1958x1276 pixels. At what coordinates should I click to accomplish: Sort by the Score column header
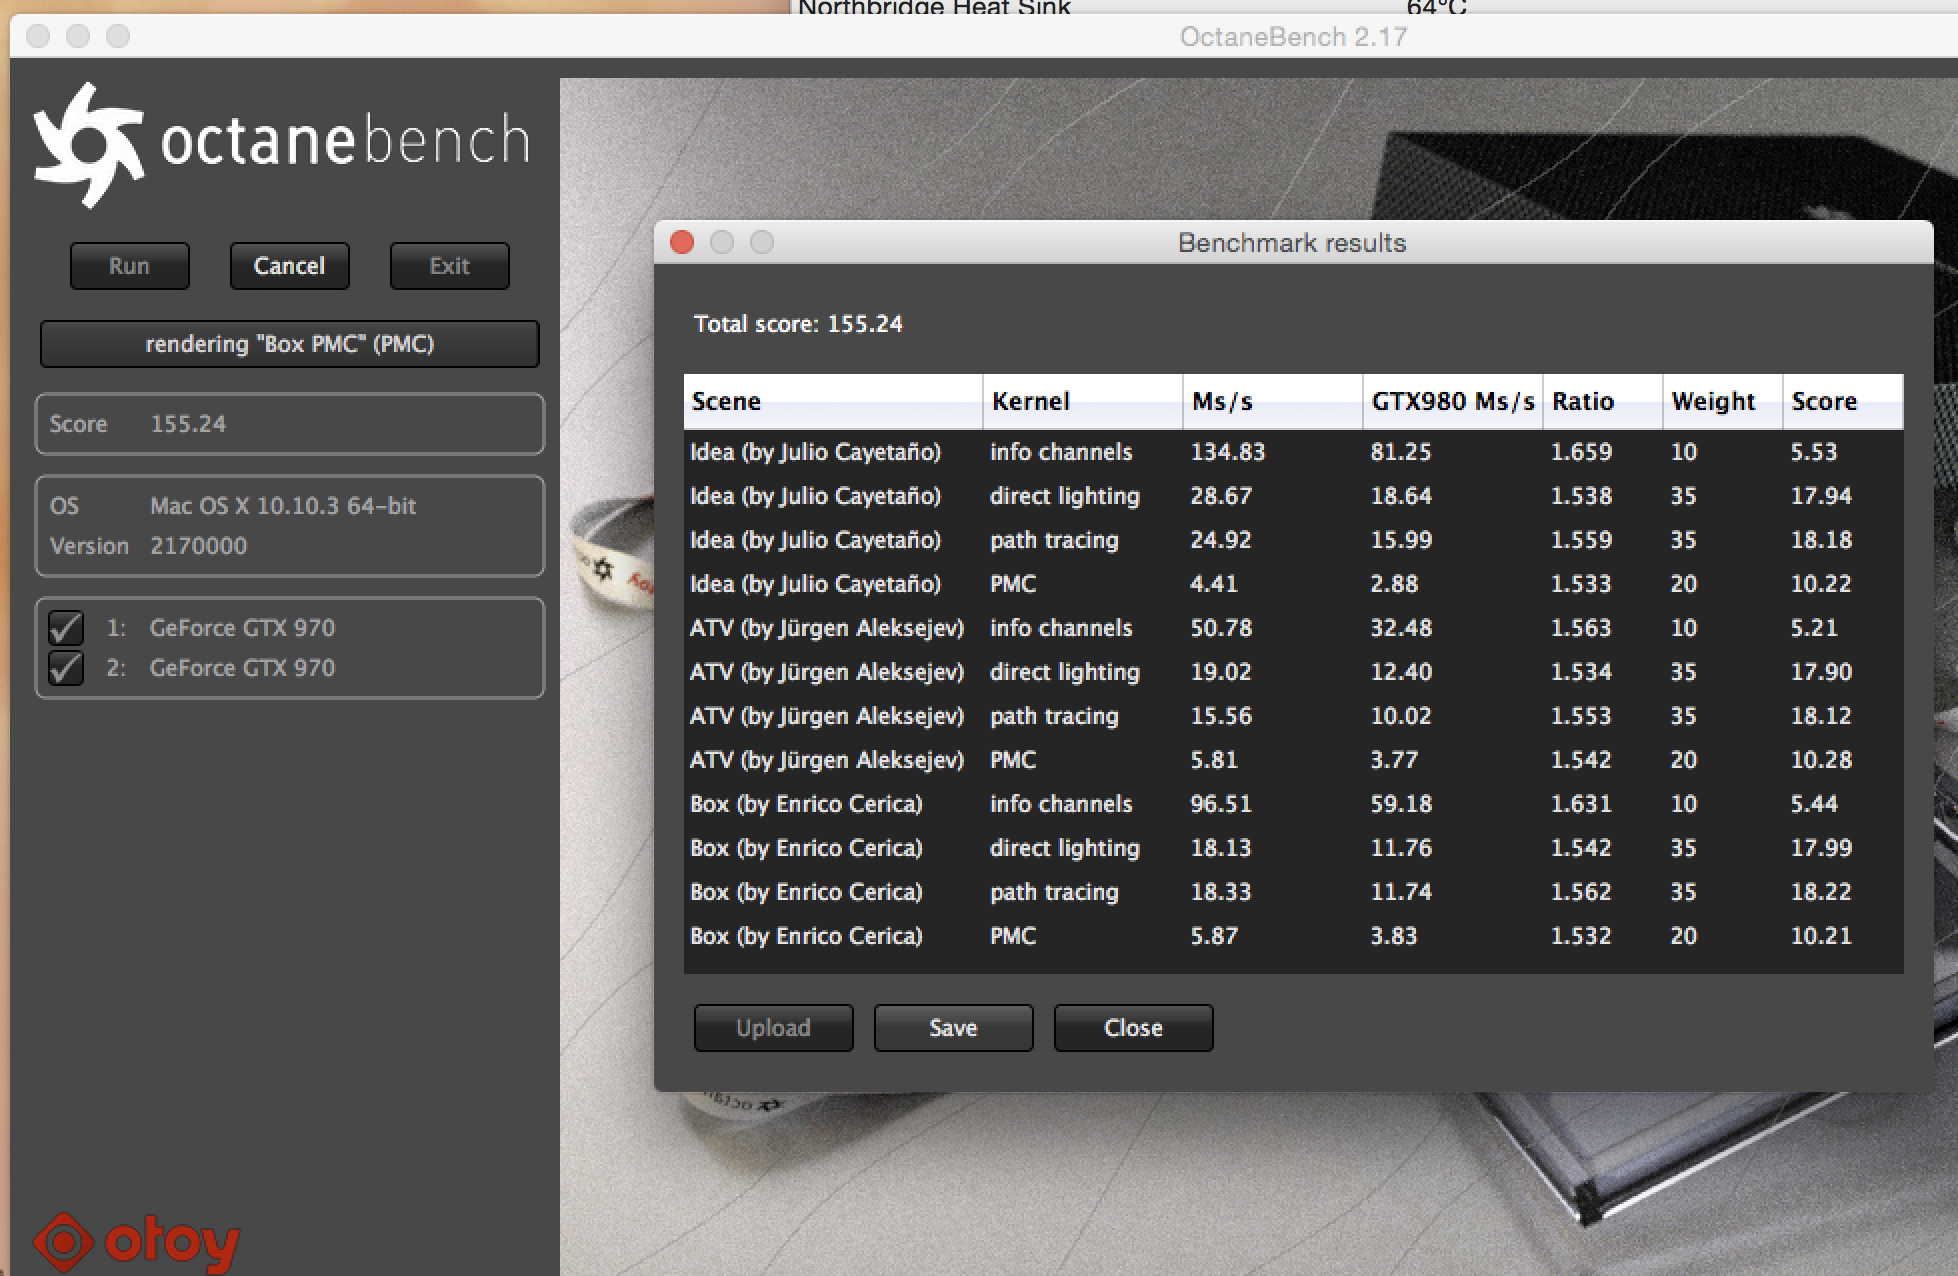tap(1843, 402)
